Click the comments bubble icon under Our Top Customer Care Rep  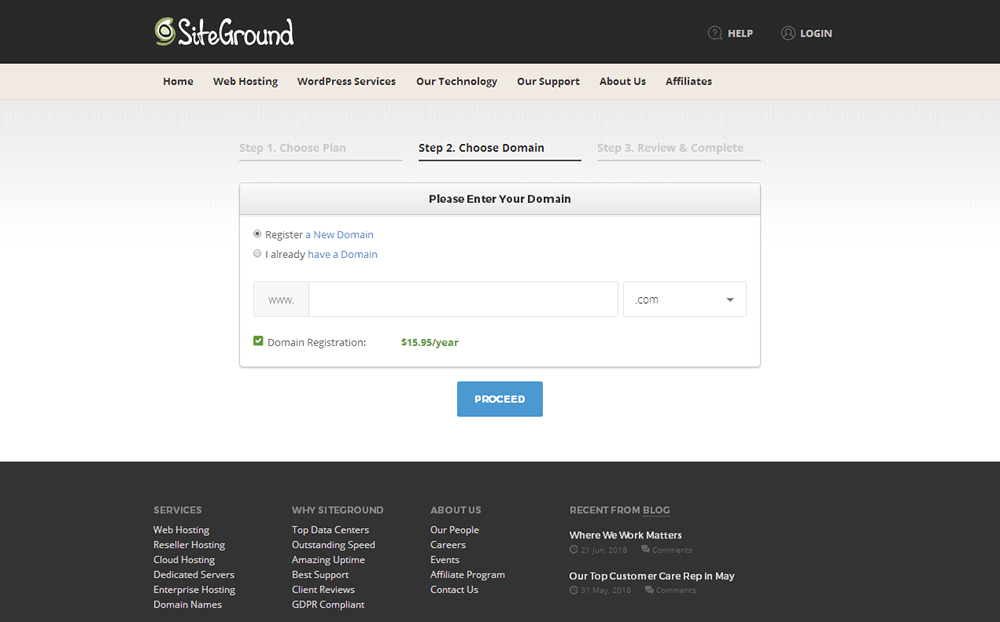pos(649,590)
